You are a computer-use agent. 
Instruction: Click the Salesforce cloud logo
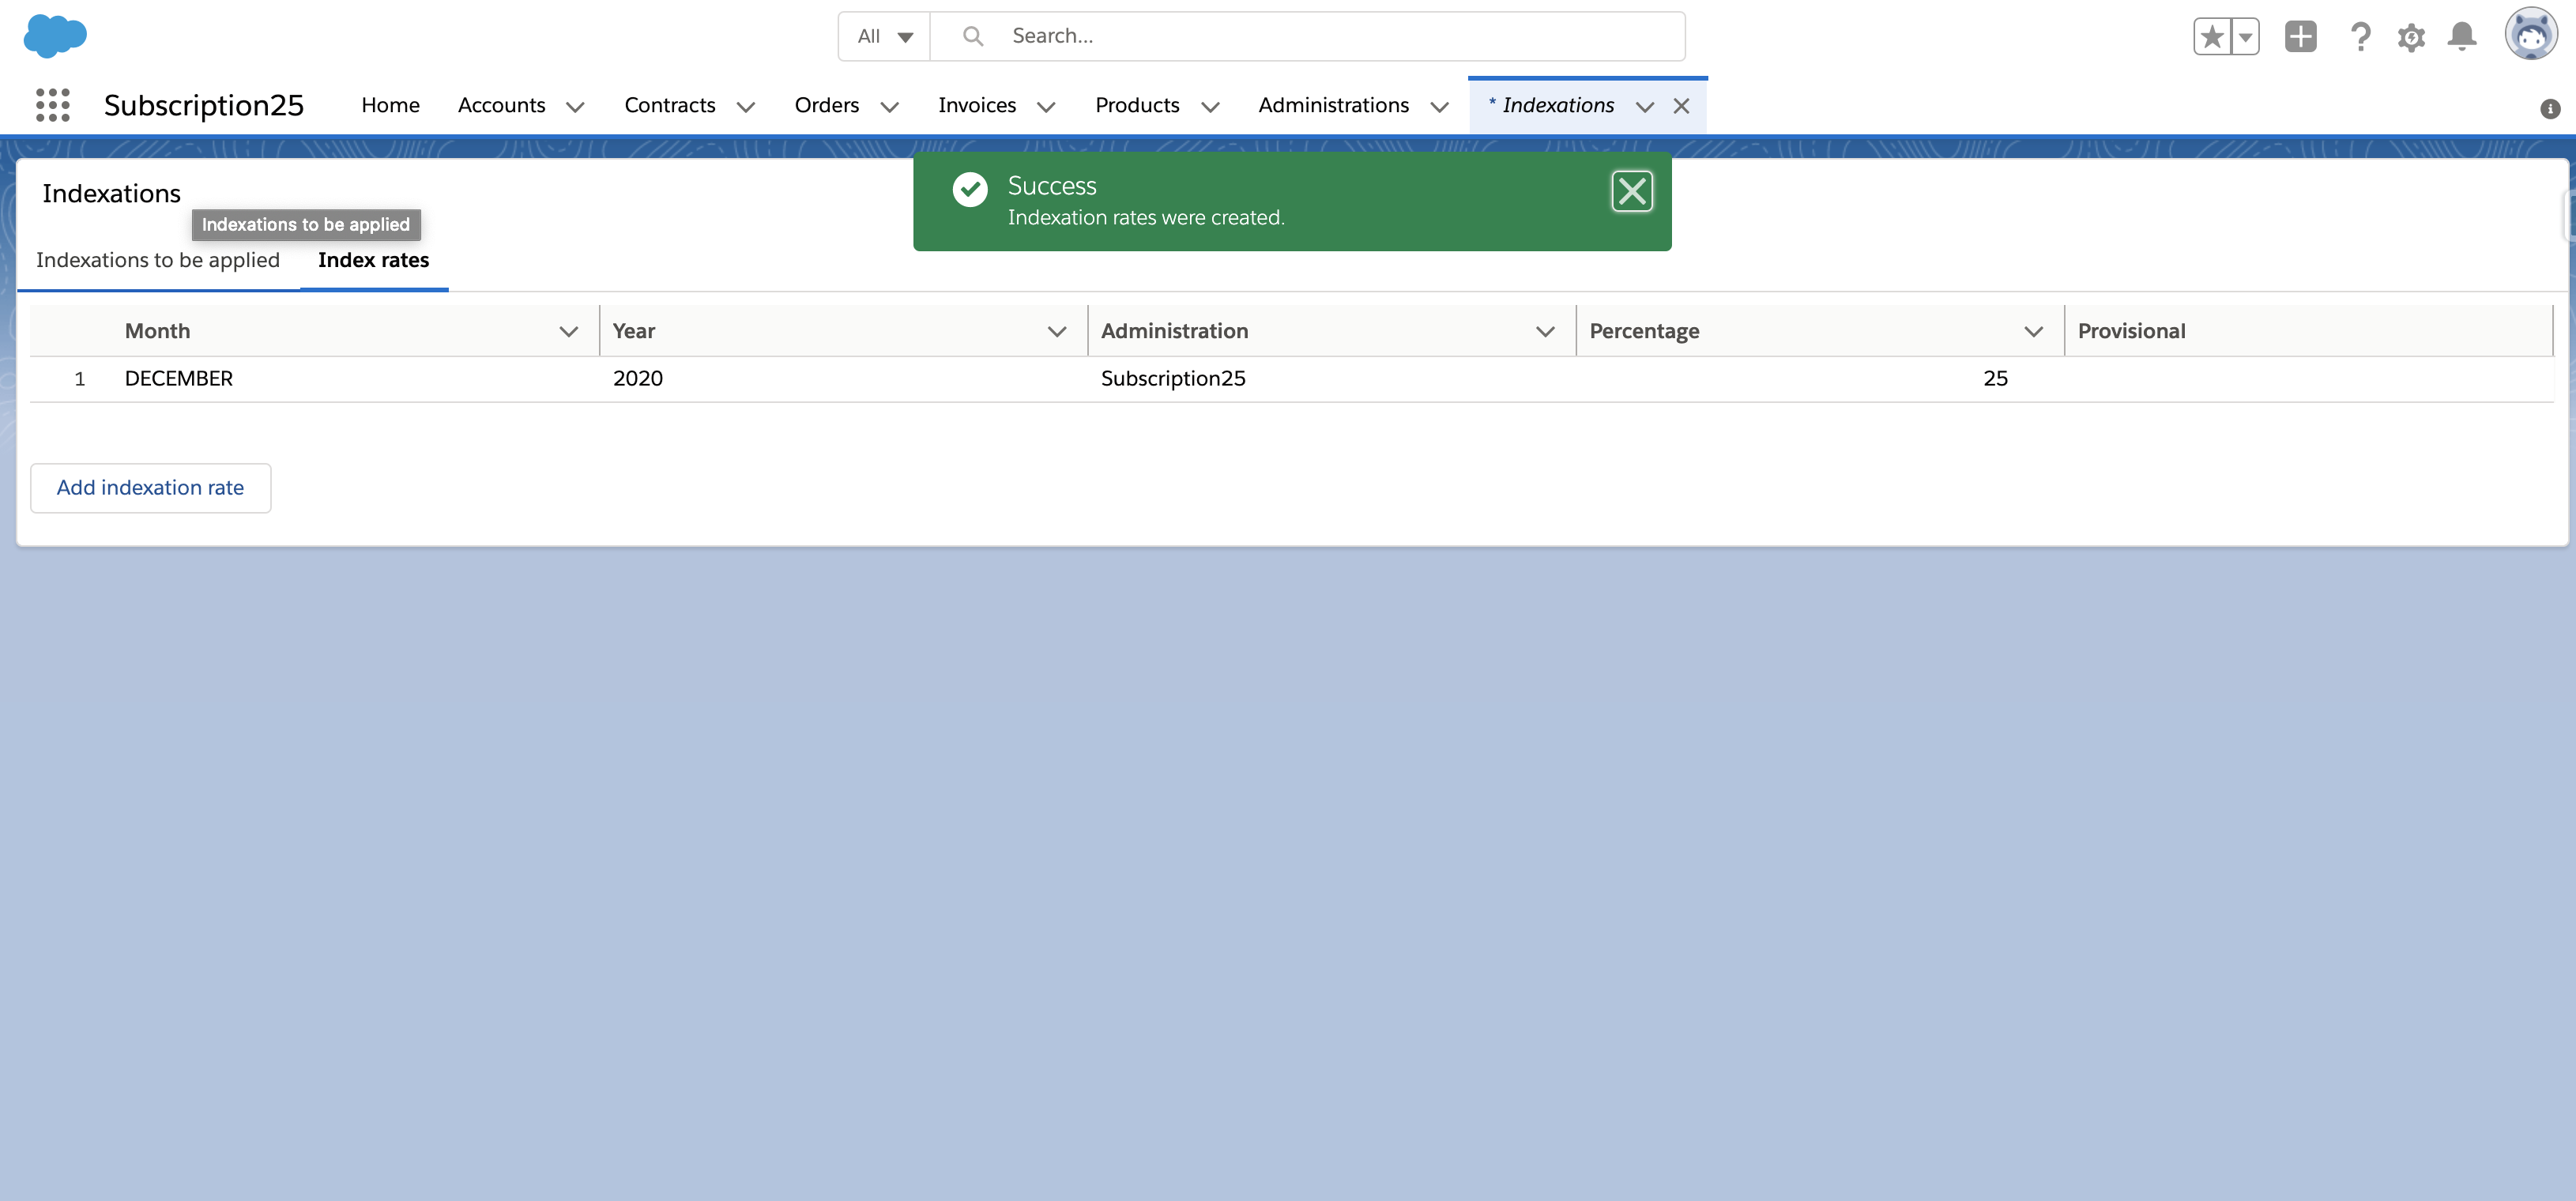(x=55, y=36)
